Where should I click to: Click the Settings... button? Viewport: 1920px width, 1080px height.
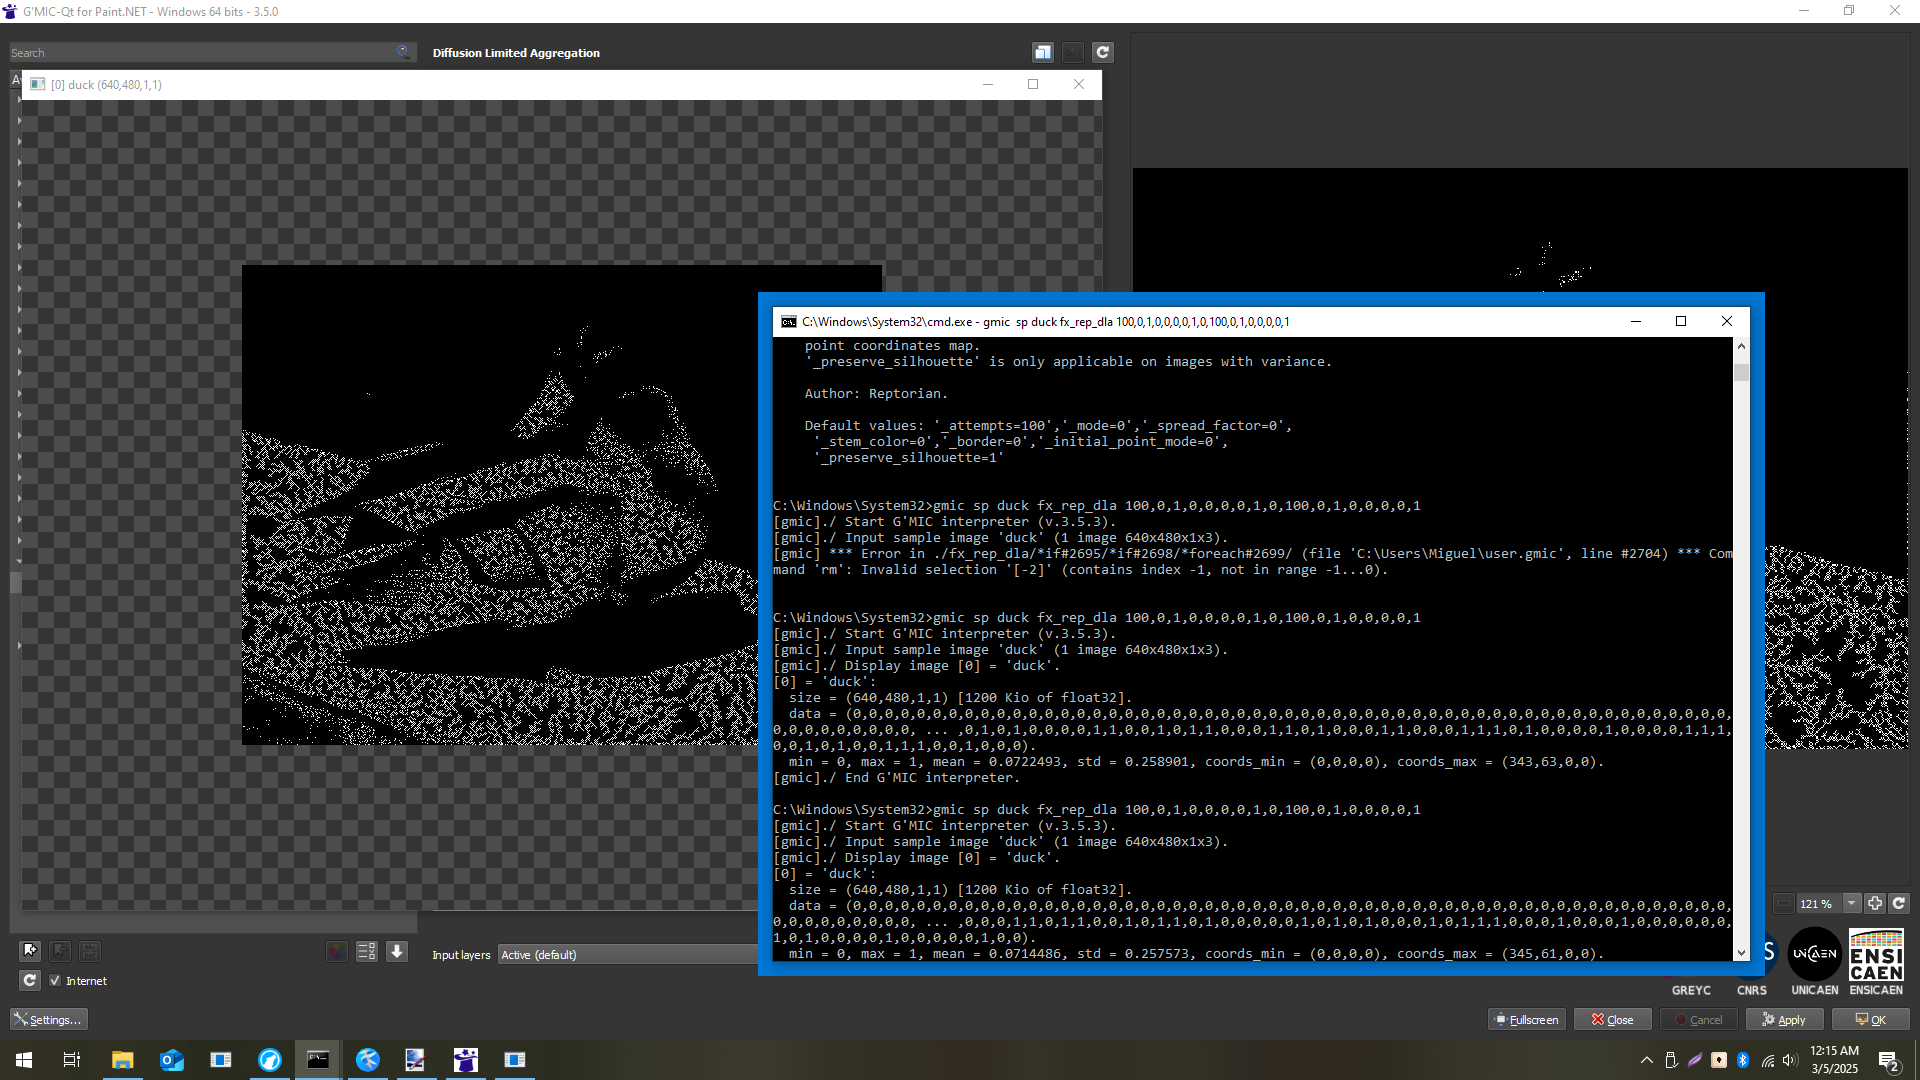click(x=49, y=1020)
